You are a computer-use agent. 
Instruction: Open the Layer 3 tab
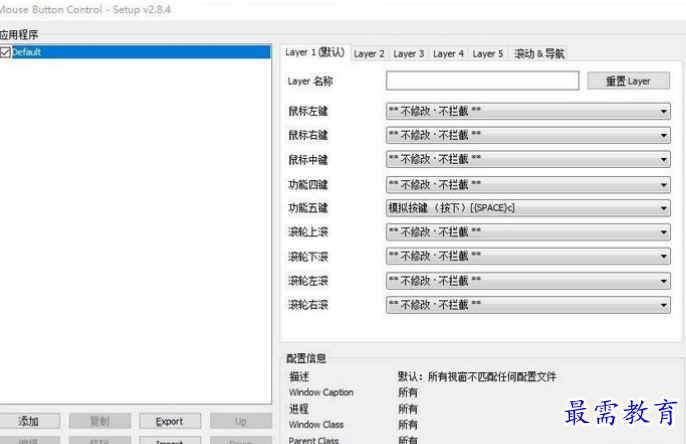(x=408, y=54)
